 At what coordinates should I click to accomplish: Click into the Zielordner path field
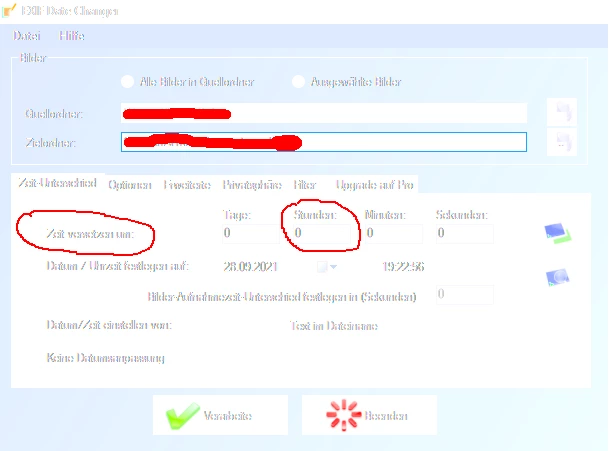coord(324,142)
